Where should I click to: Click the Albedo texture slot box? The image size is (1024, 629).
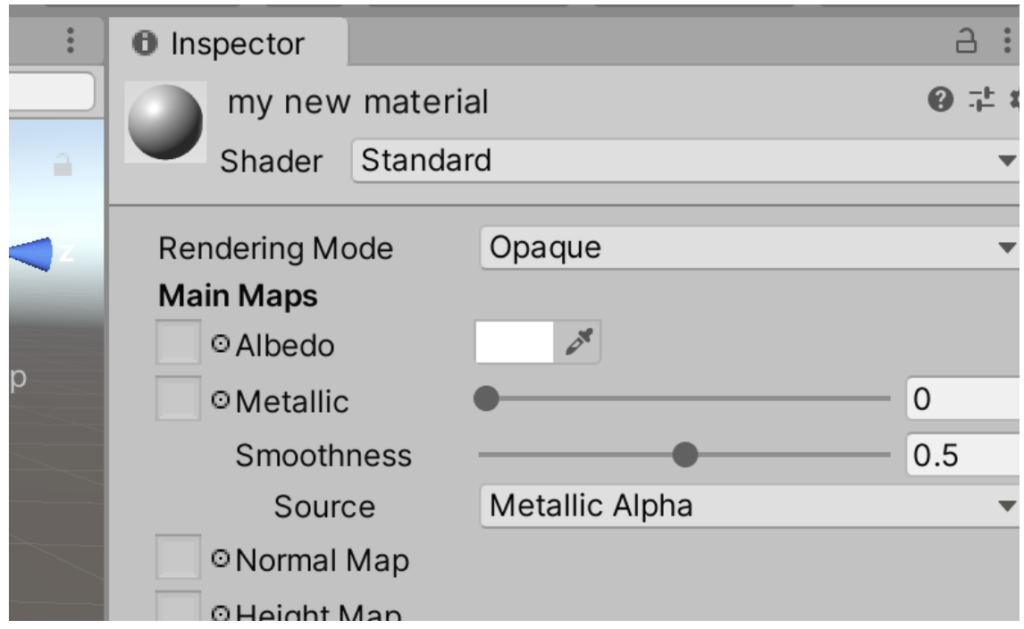point(179,343)
